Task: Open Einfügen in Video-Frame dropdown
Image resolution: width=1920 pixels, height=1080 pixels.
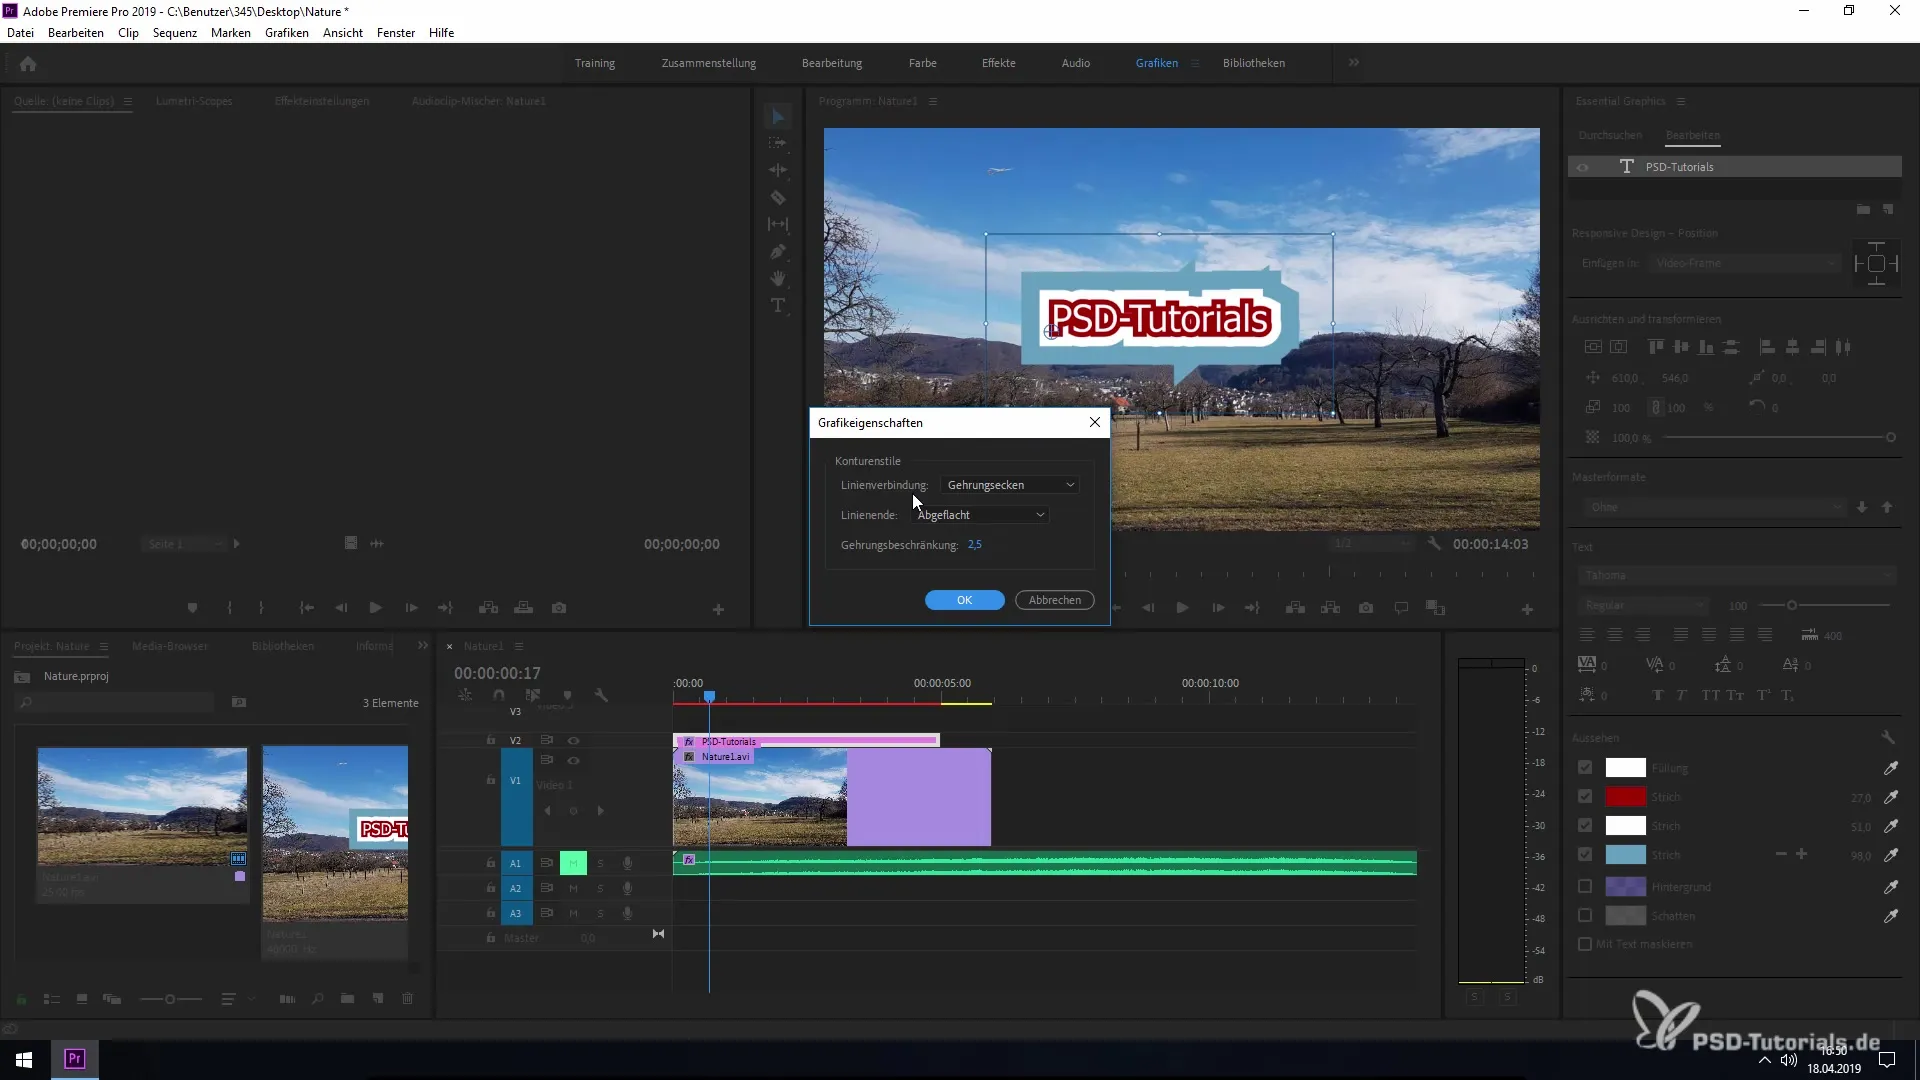Action: click(1746, 263)
